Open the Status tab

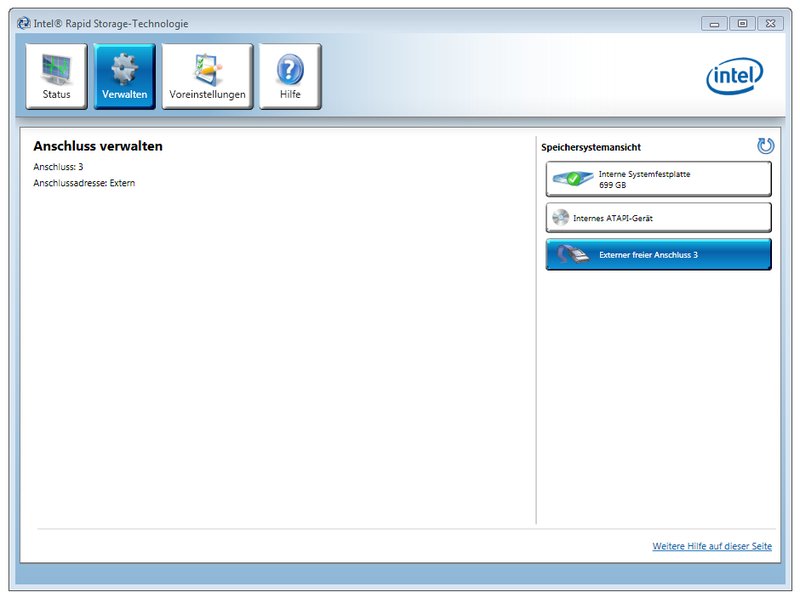[57, 77]
